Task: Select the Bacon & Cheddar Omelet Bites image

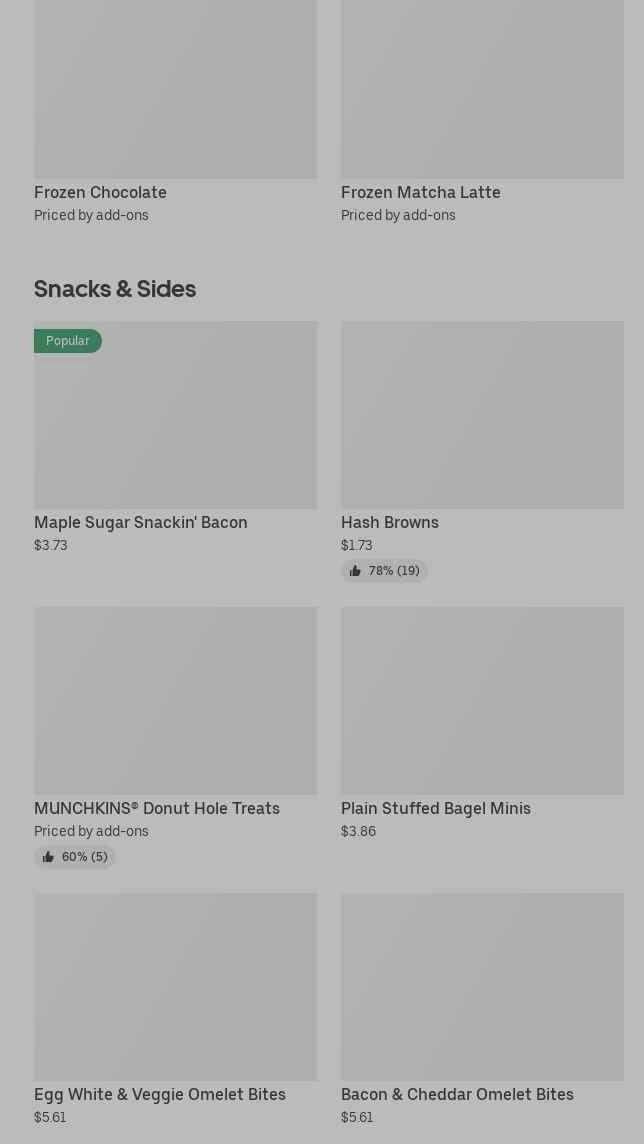Action: click(x=482, y=987)
